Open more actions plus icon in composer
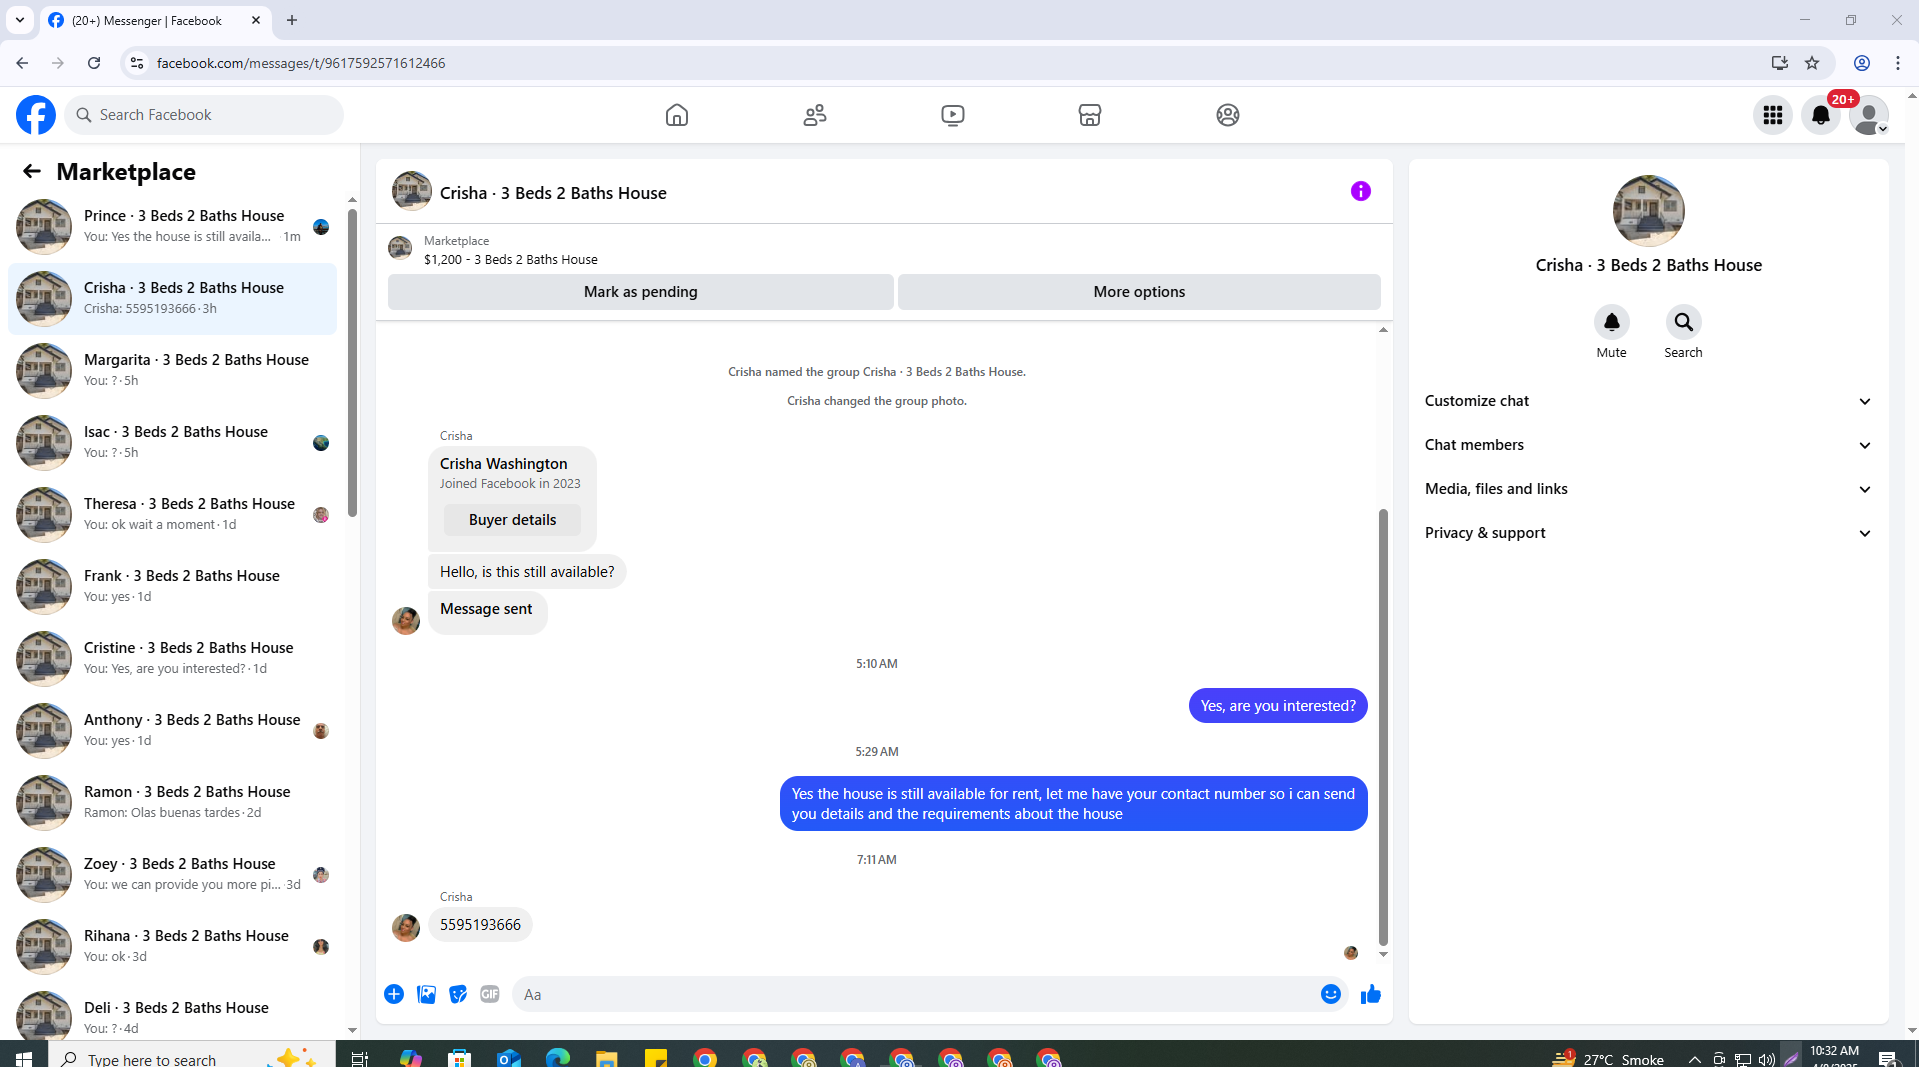 coord(394,994)
